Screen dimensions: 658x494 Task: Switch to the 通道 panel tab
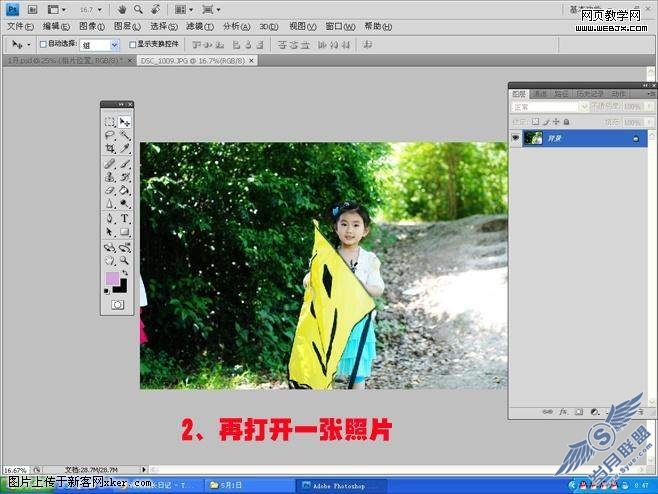click(x=540, y=94)
